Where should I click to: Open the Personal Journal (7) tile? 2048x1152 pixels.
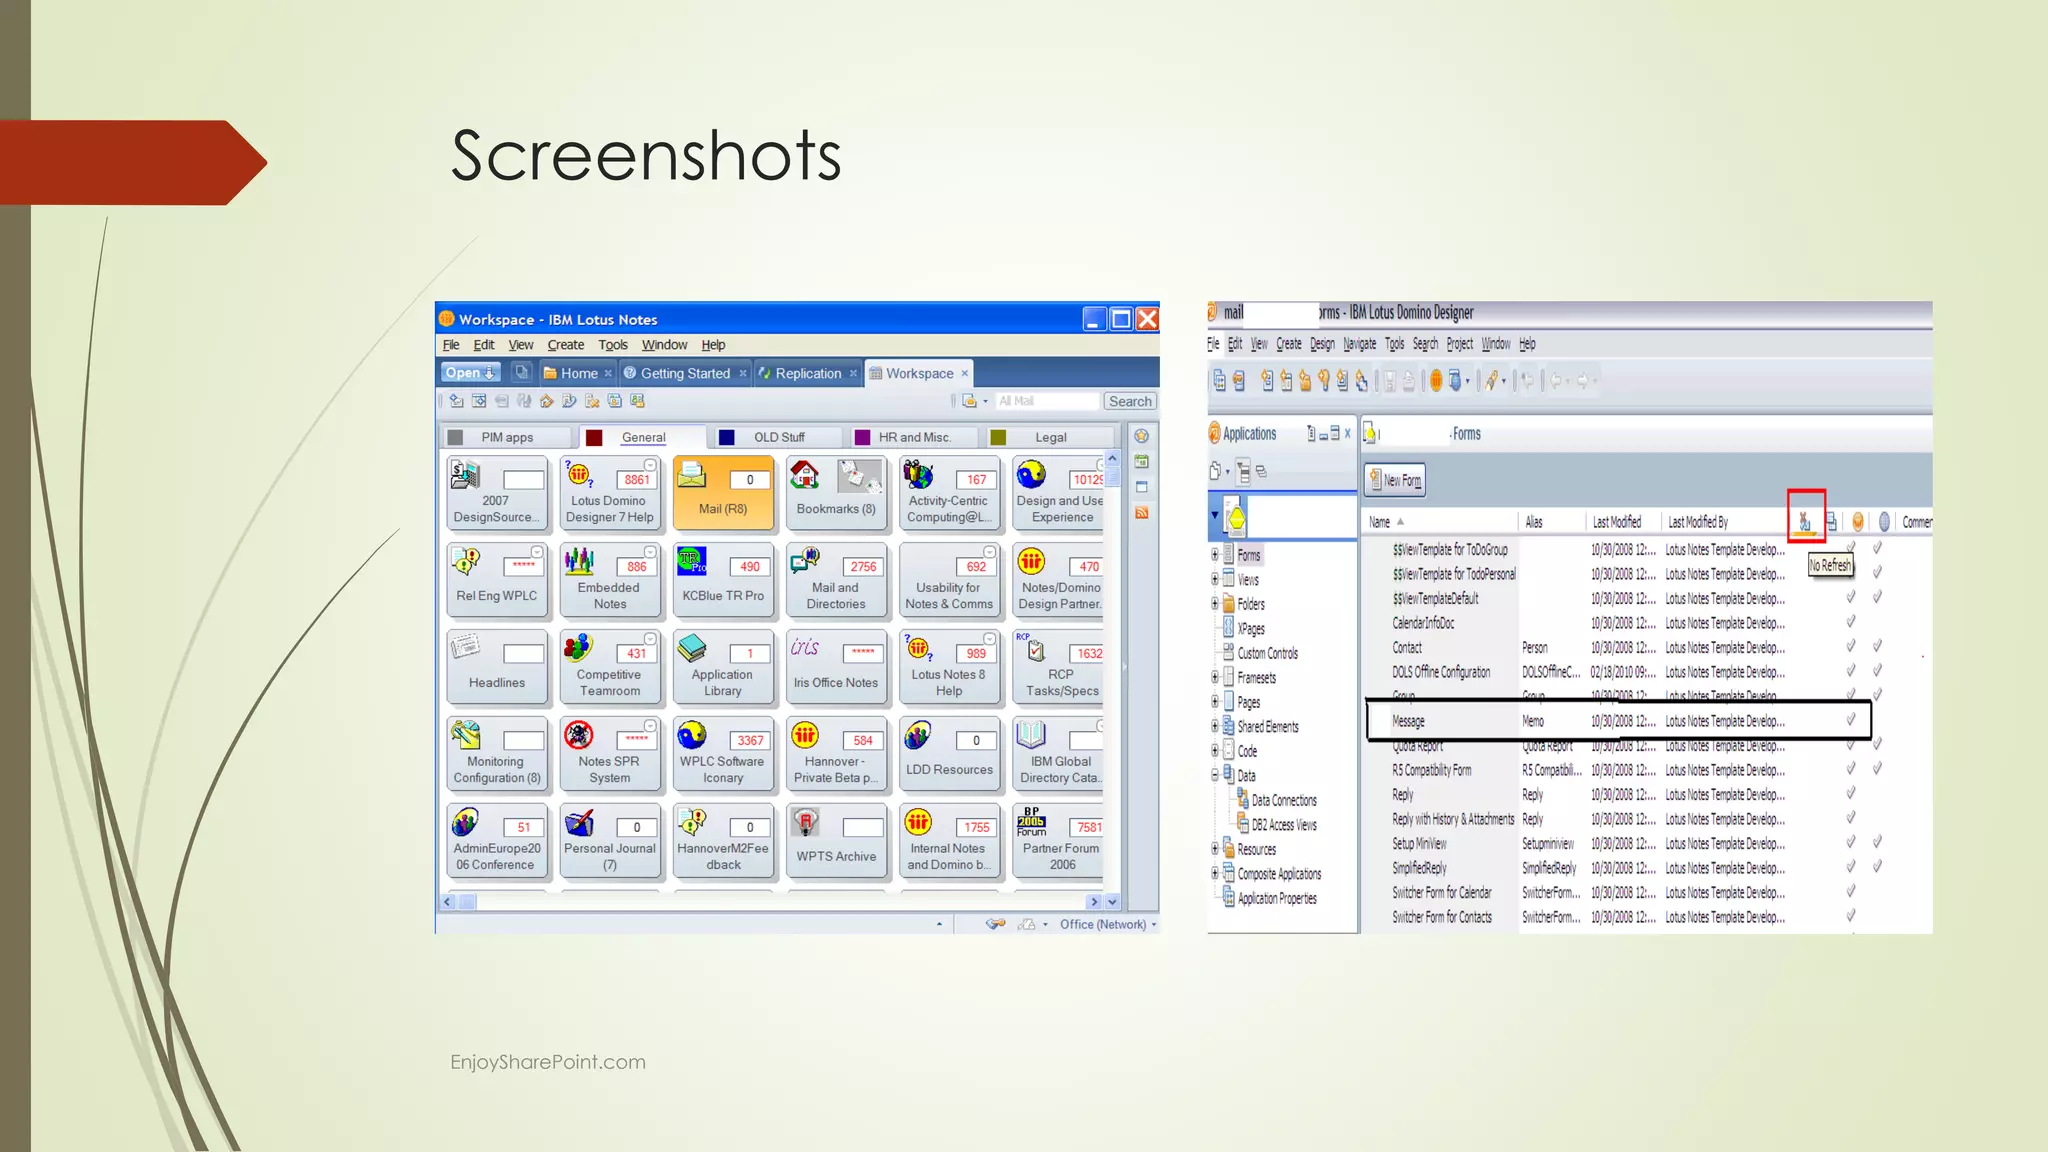point(610,840)
